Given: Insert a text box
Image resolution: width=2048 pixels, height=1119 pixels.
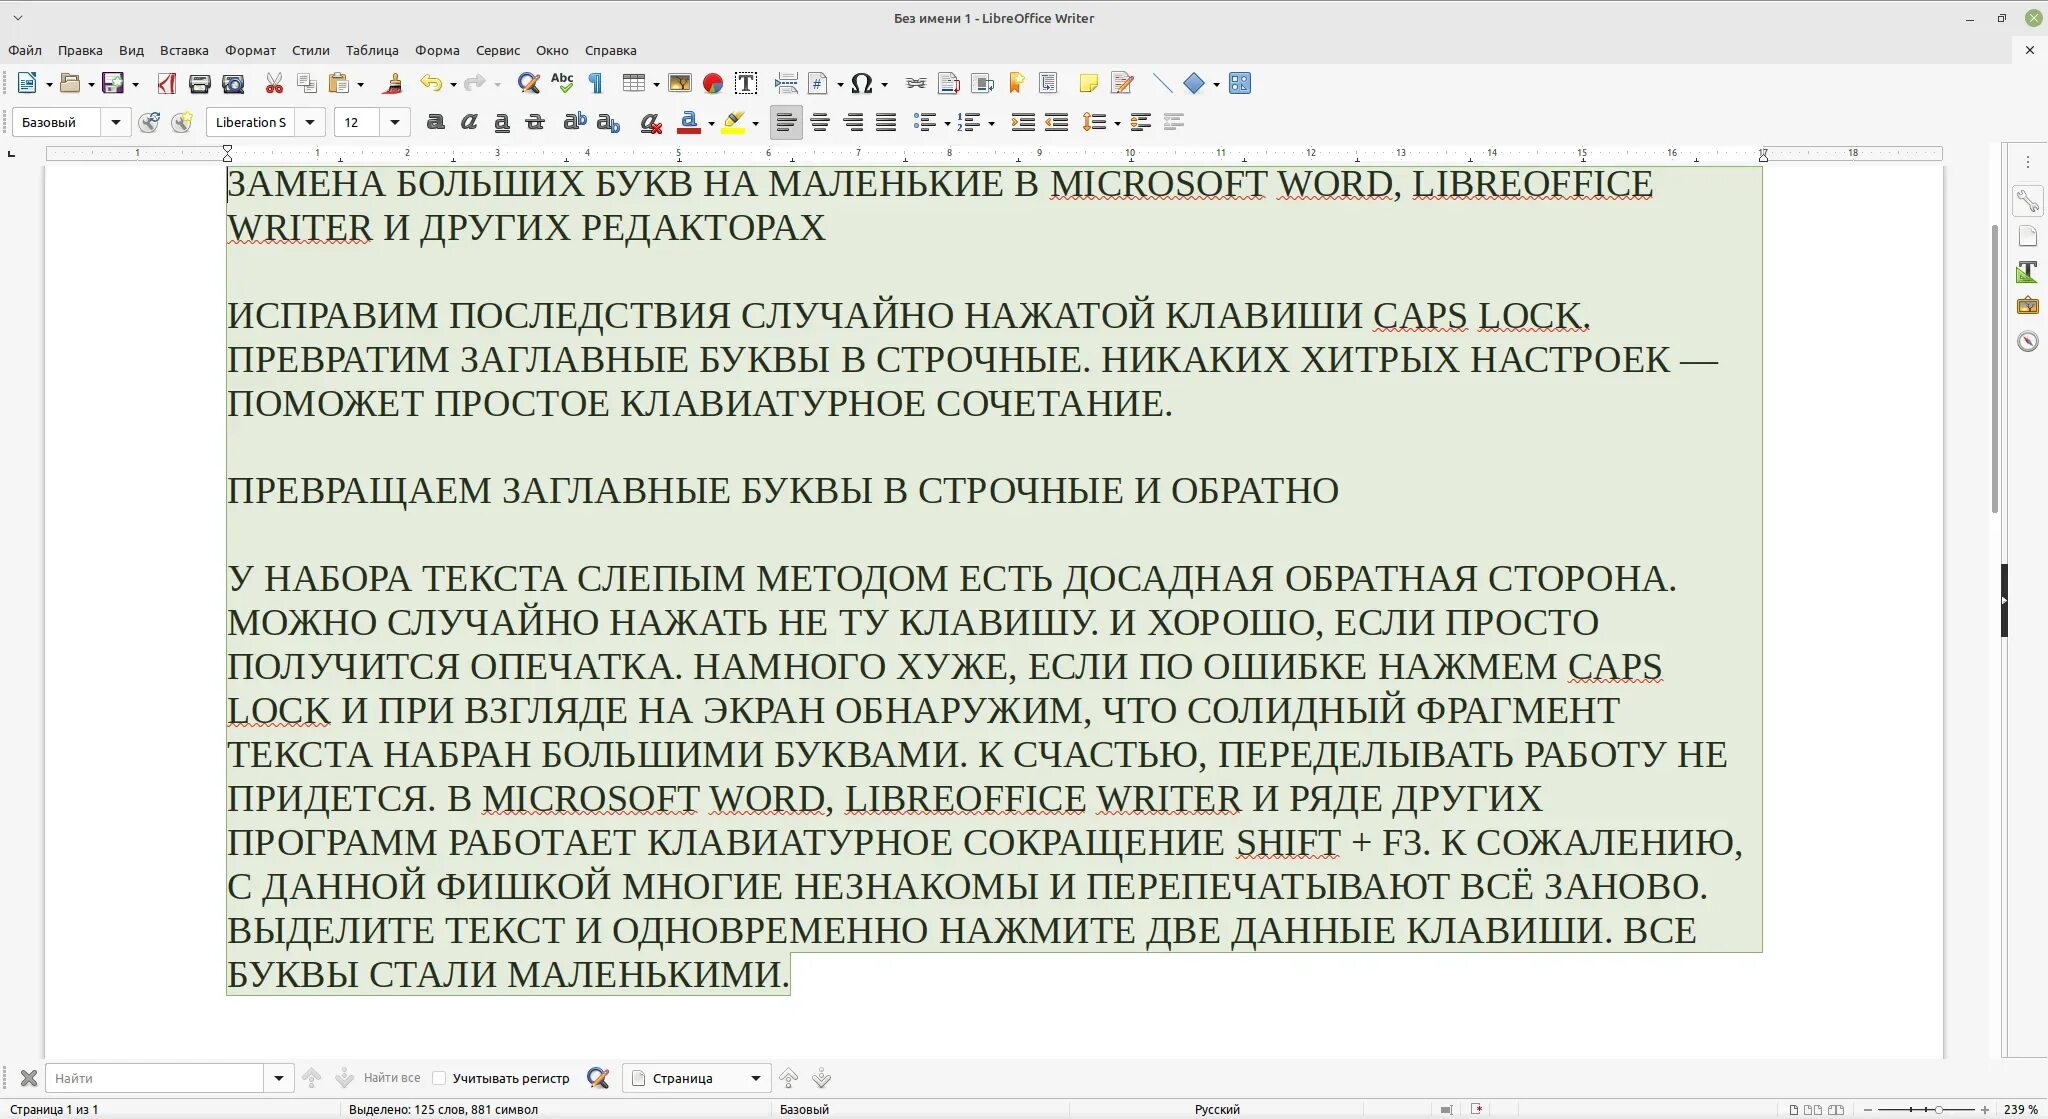Looking at the screenshot, I should tap(746, 84).
